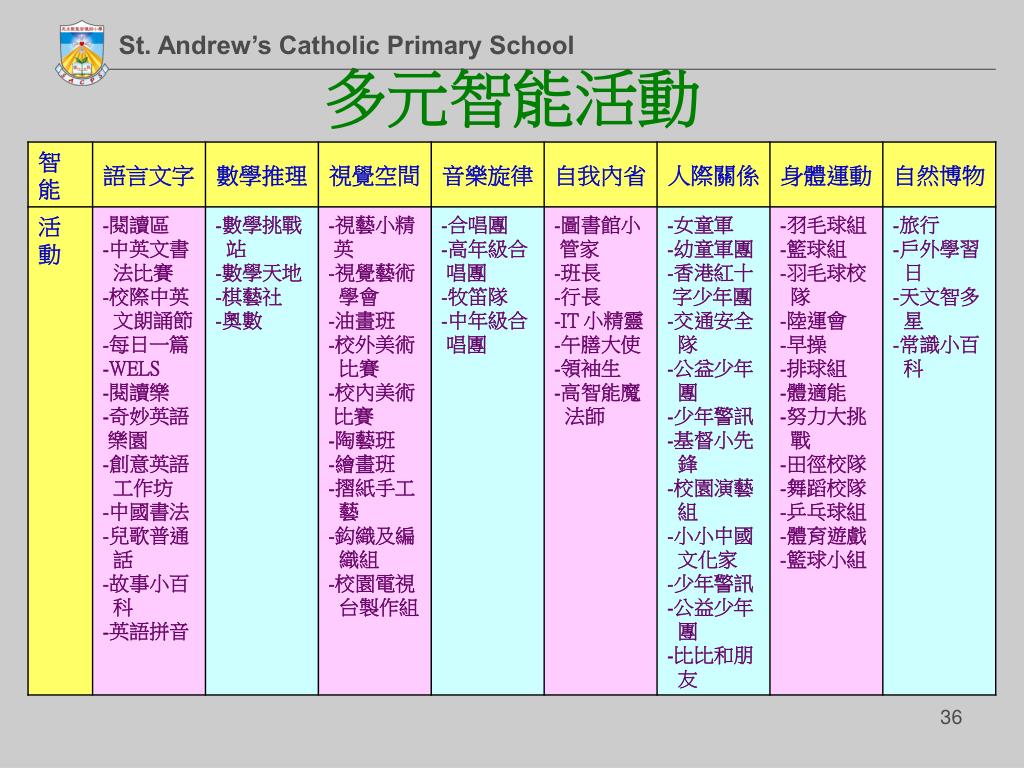This screenshot has width=1024, height=768.
Task: Click the 女童軍 entry
Action: (701, 225)
